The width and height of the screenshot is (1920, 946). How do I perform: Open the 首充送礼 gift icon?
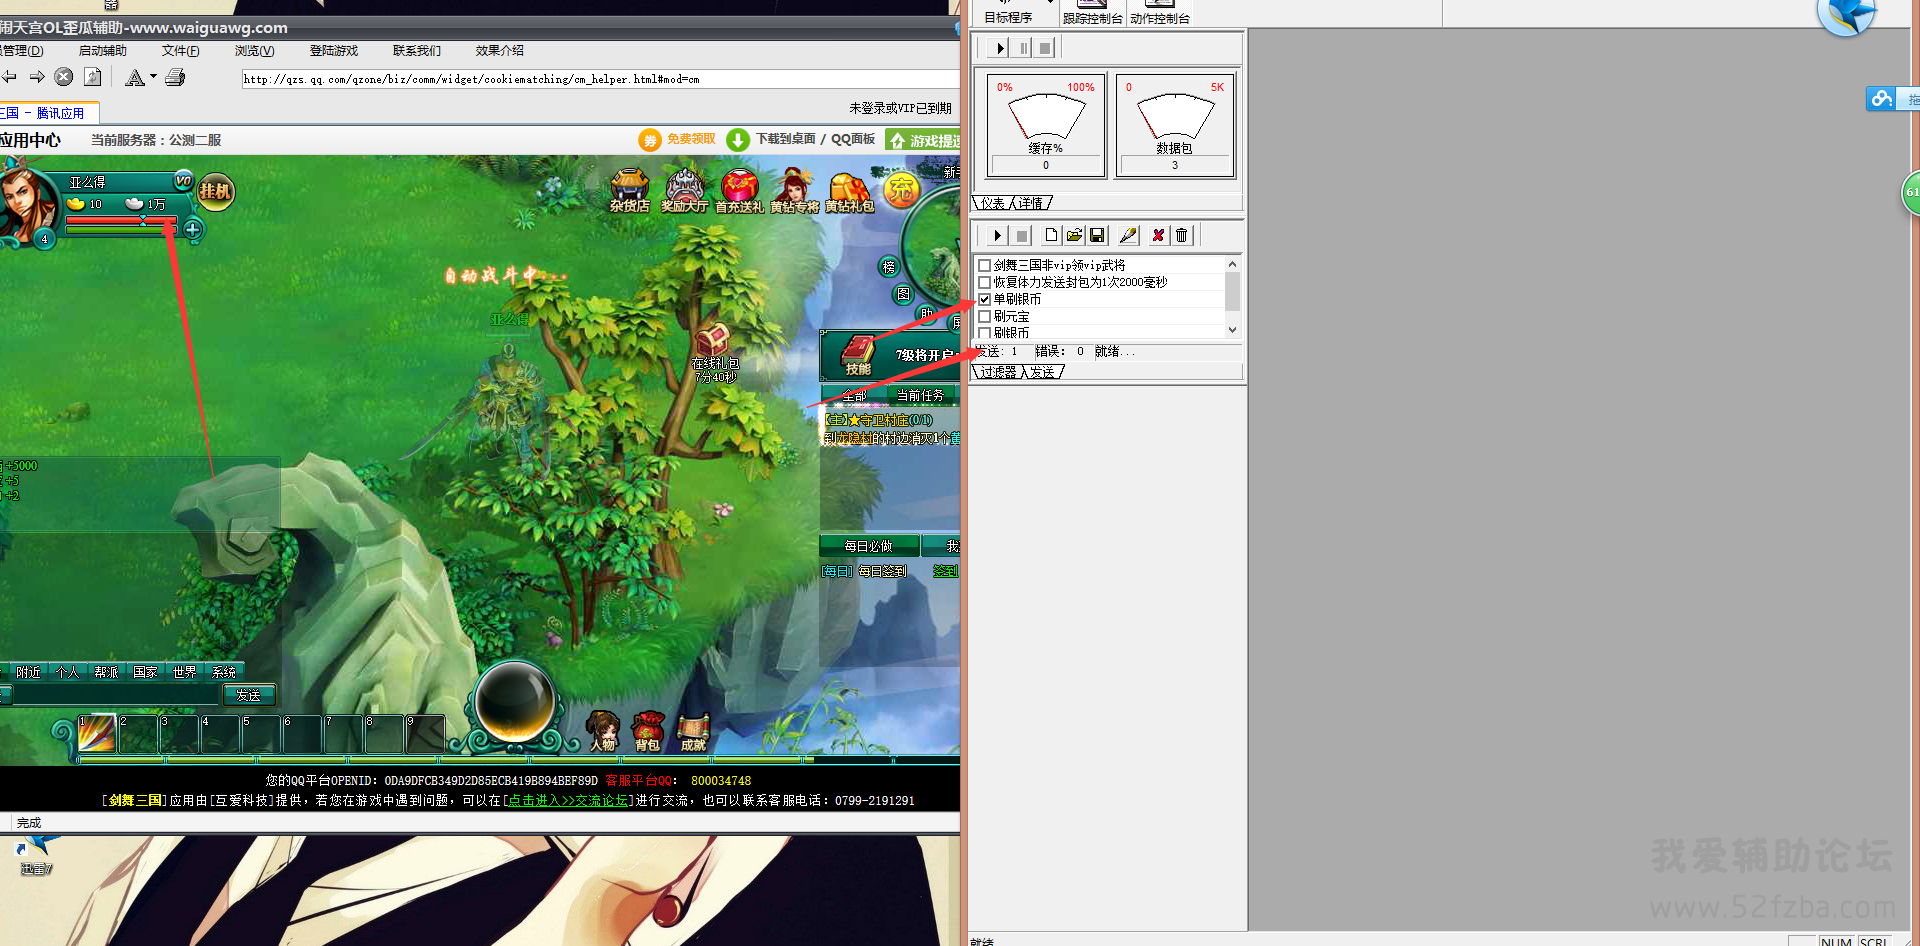(x=739, y=191)
